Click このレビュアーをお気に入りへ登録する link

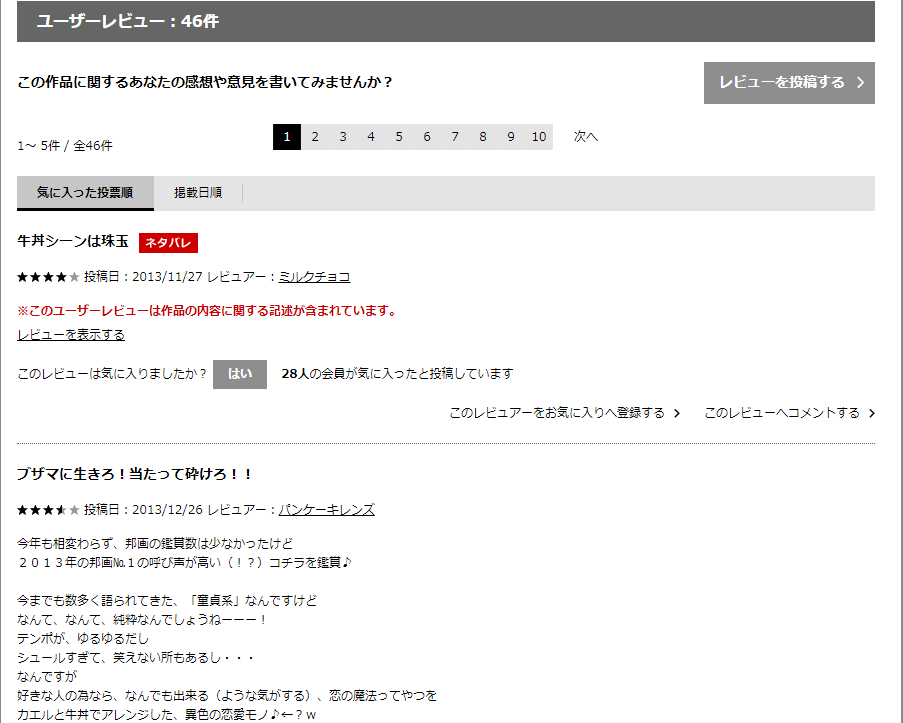tap(564, 413)
